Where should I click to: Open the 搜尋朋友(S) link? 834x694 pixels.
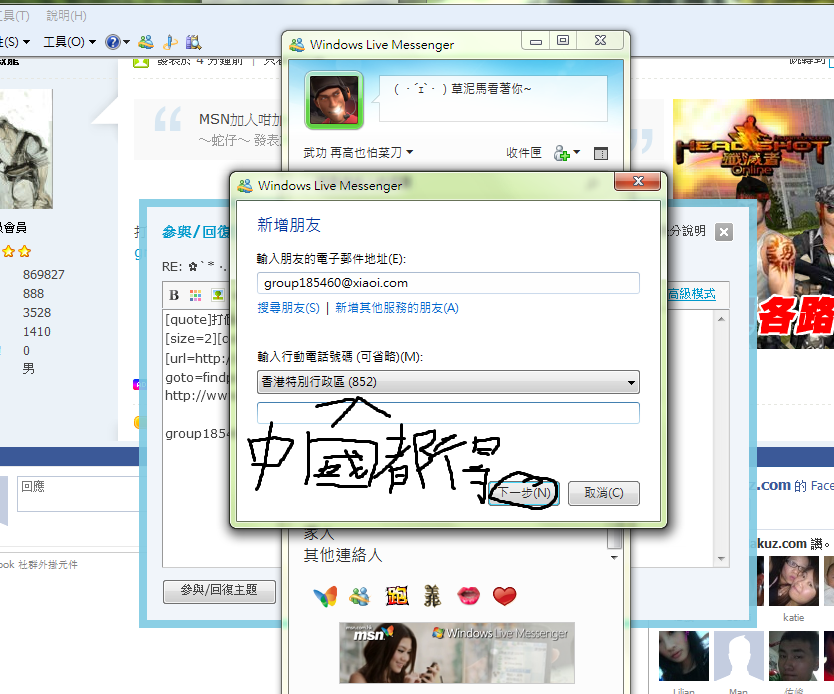pos(289,308)
